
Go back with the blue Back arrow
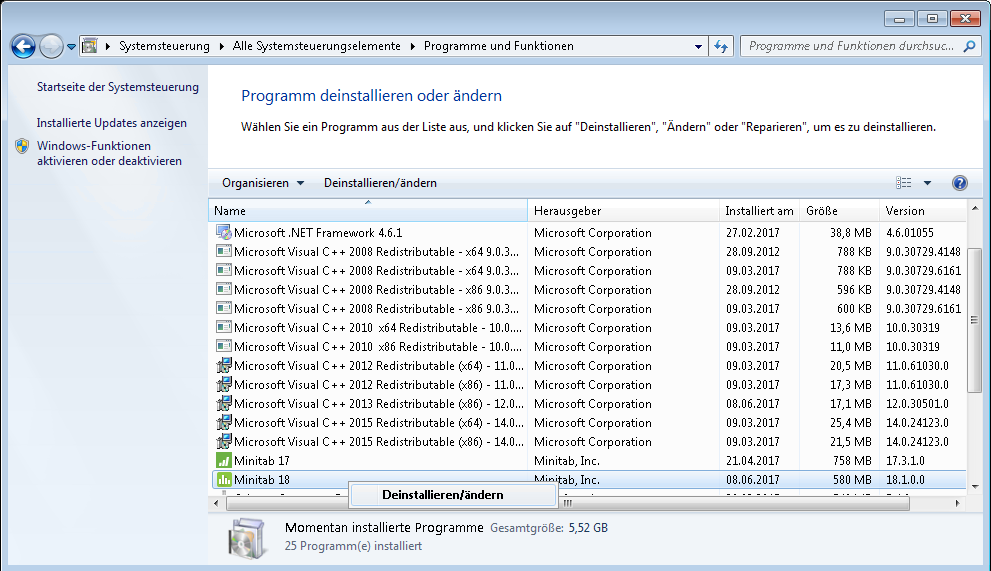coord(23,46)
